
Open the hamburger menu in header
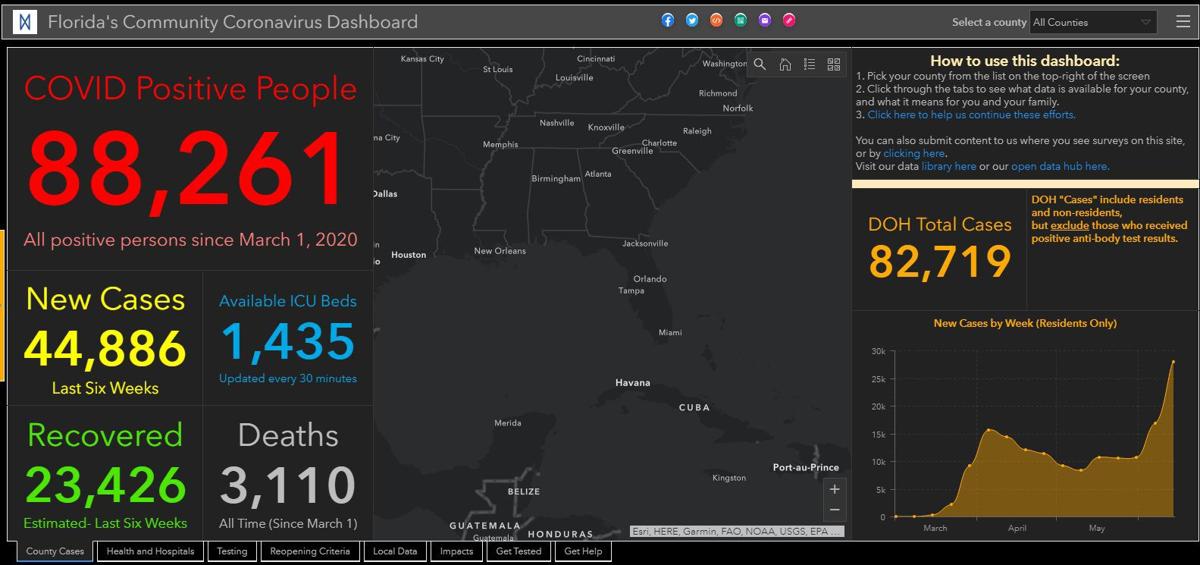1182,21
